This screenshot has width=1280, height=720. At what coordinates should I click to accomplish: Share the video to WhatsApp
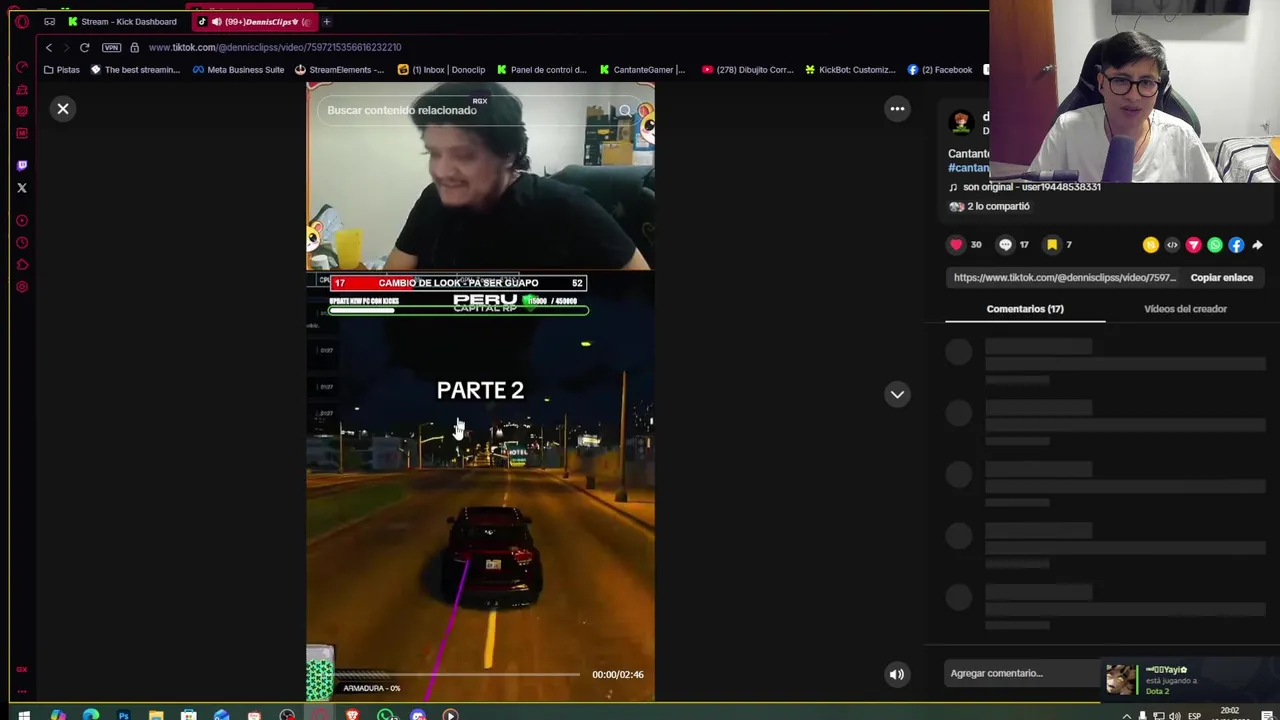click(1215, 245)
